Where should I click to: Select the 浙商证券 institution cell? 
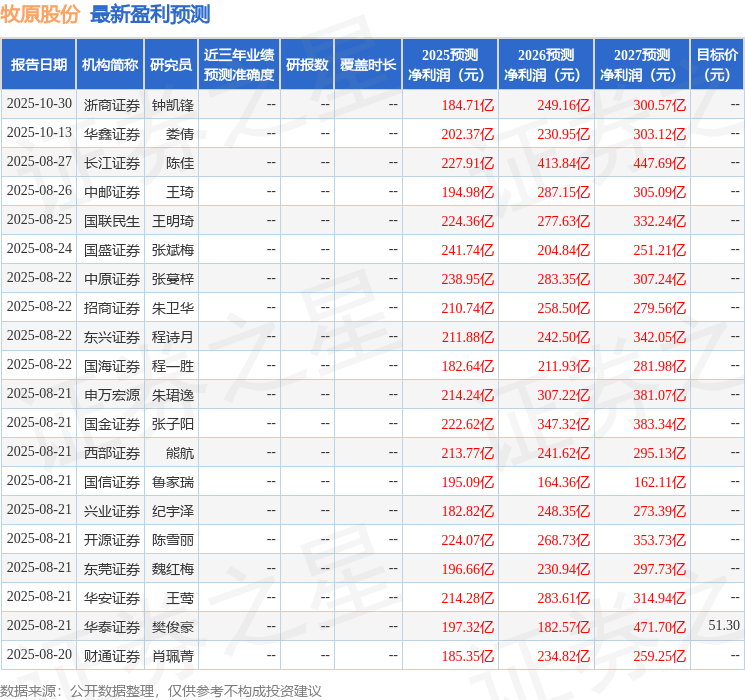pyautogui.click(x=112, y=105)
